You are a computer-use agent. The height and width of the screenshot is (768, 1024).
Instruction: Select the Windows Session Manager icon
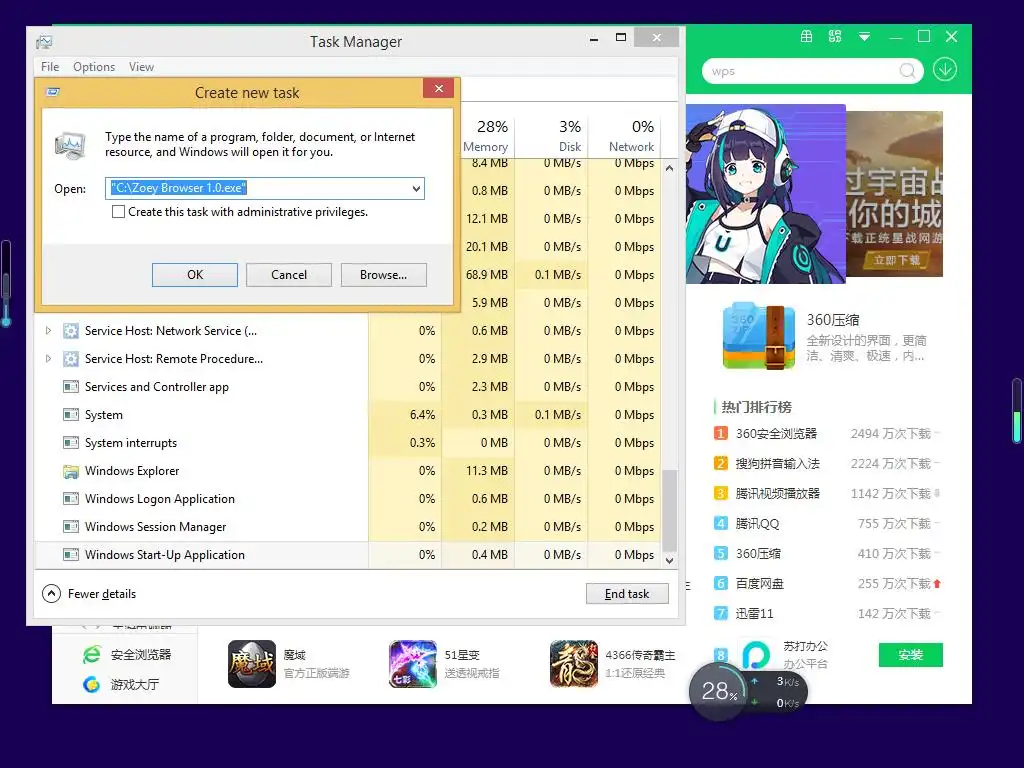click(71, 526)
